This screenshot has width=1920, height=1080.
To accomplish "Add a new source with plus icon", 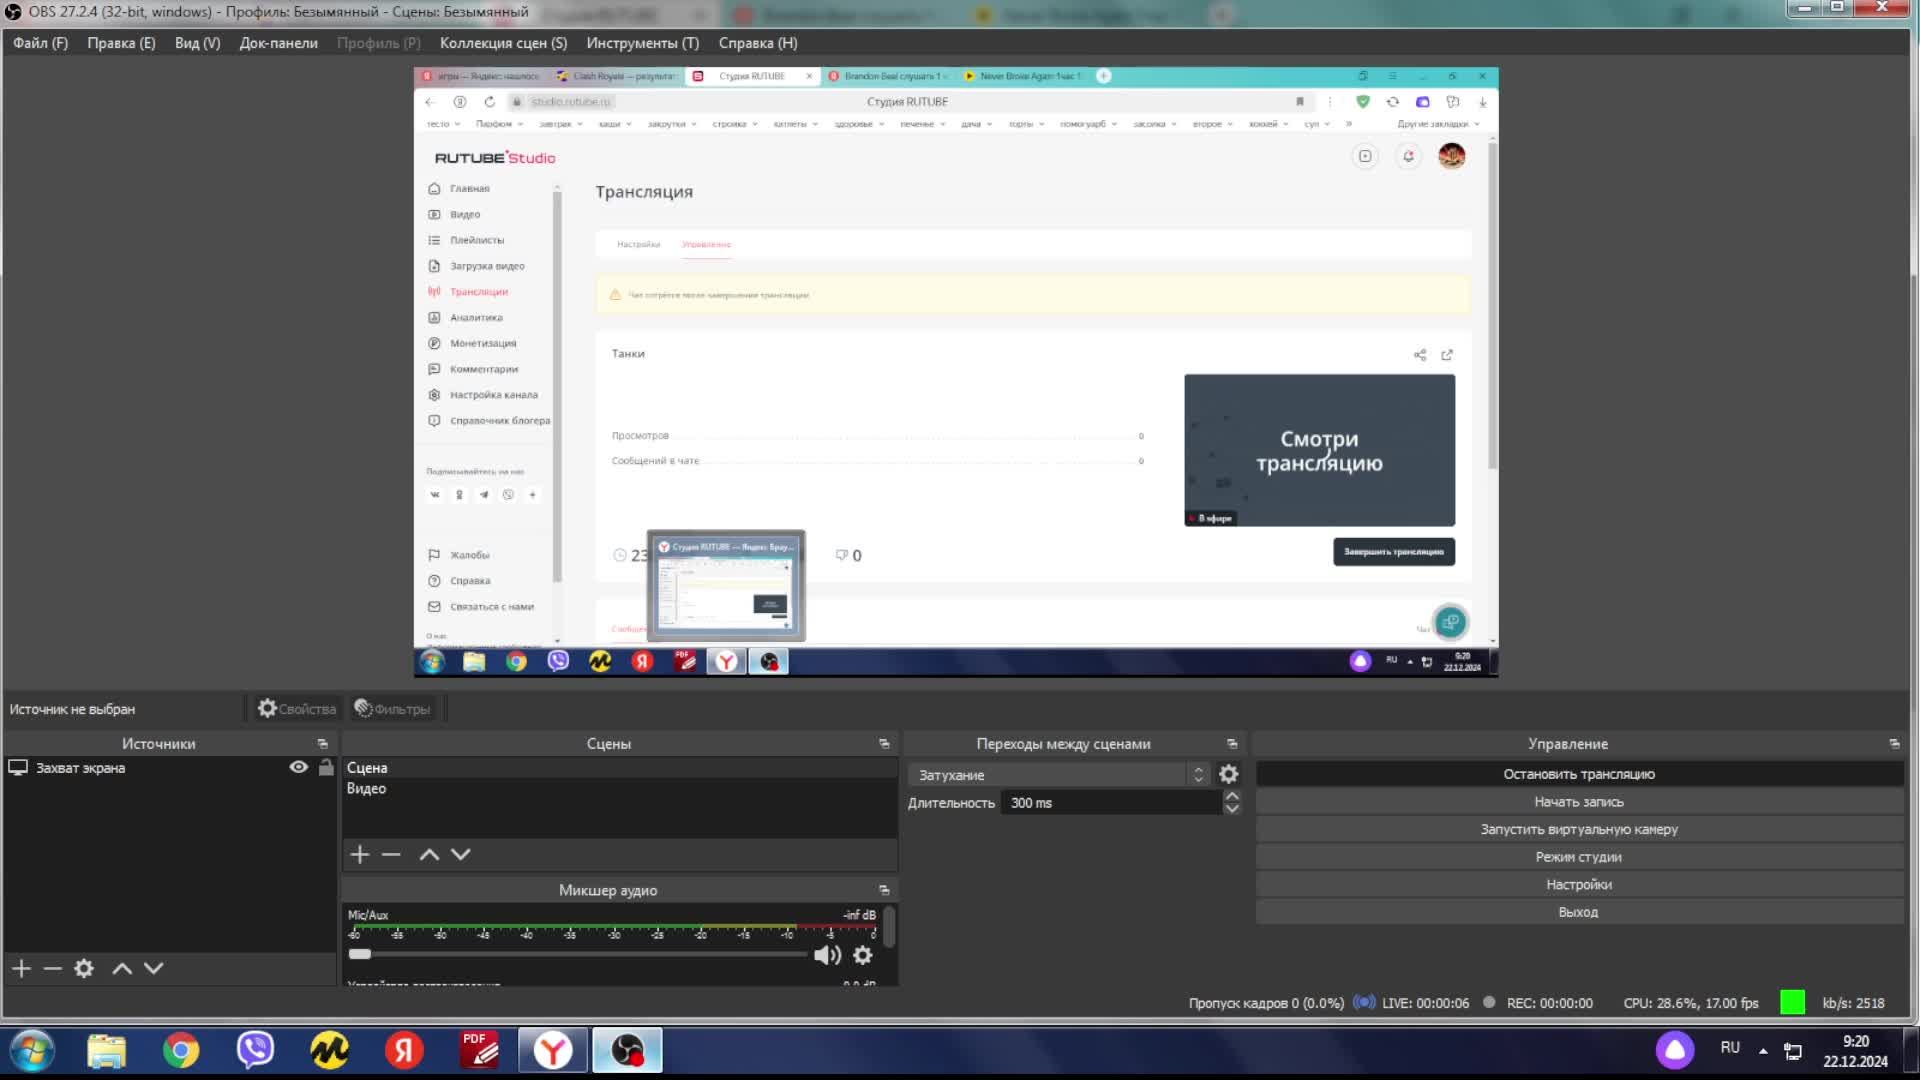I will (22, 968).
